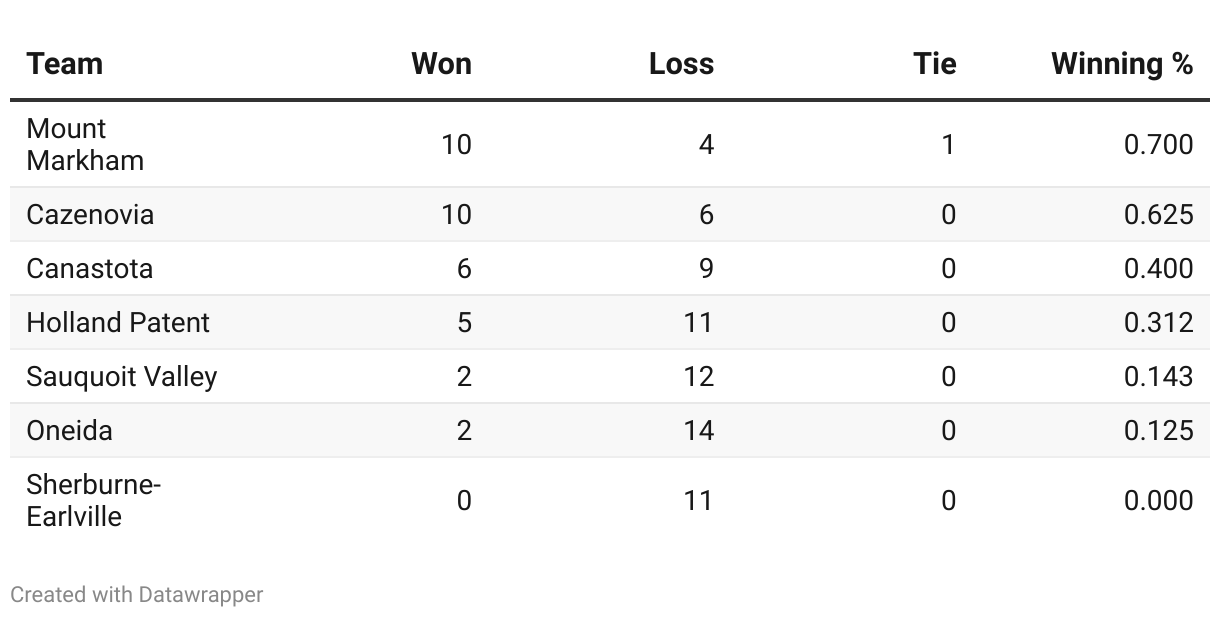Select the Holland Patent team cell
This screenshot has height=618, width=1220.
pyautogui.click(x=118, y=323)
